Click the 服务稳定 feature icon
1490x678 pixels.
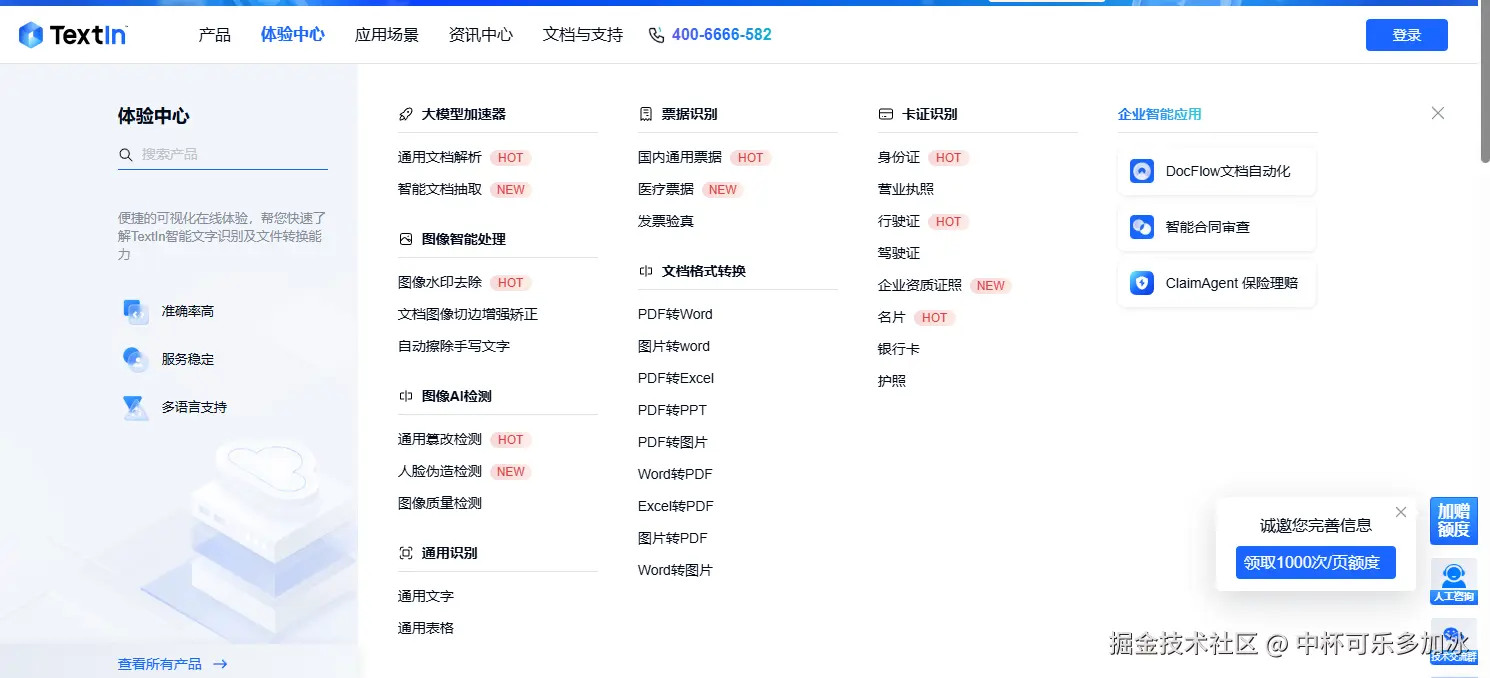pos(135,359)
